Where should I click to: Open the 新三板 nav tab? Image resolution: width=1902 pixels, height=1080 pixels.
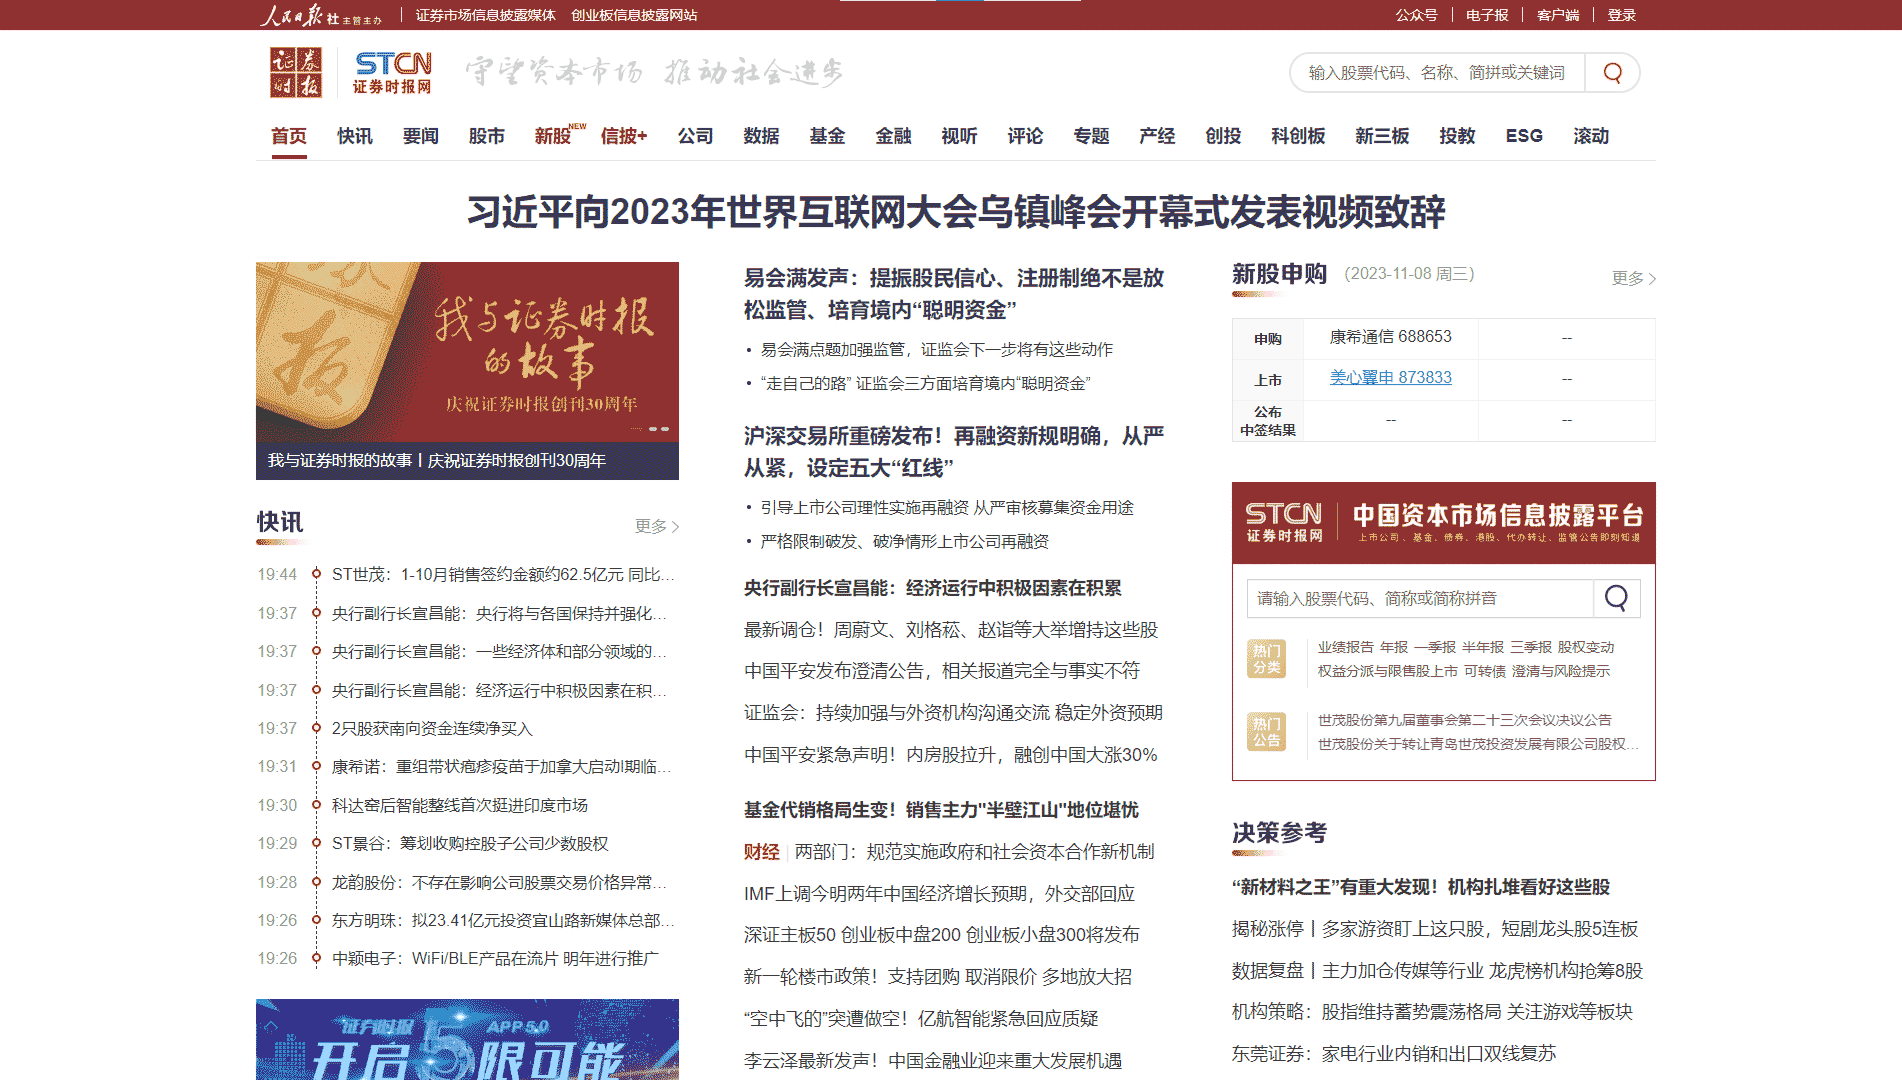tap(1382, 136)
